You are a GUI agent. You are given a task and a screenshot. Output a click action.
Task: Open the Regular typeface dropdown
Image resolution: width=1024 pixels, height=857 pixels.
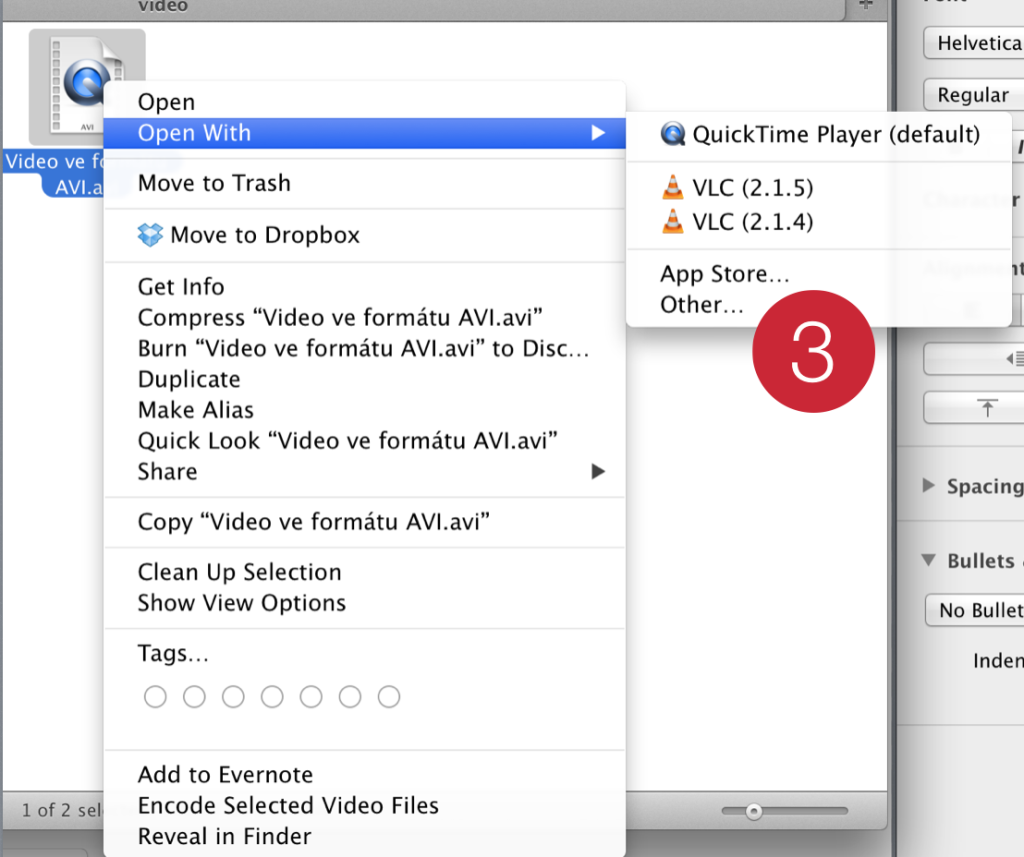[974, 95]
